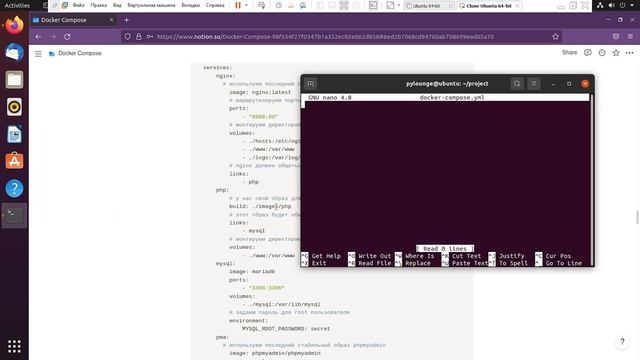Open the terminal hamburger menu
This screenshot has width=640, height=360.
(x=534, y=84)
